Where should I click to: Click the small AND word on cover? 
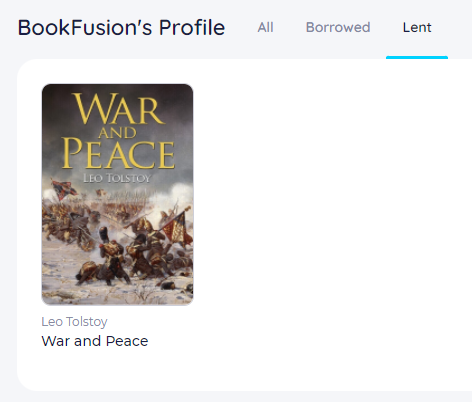point(117,132)
